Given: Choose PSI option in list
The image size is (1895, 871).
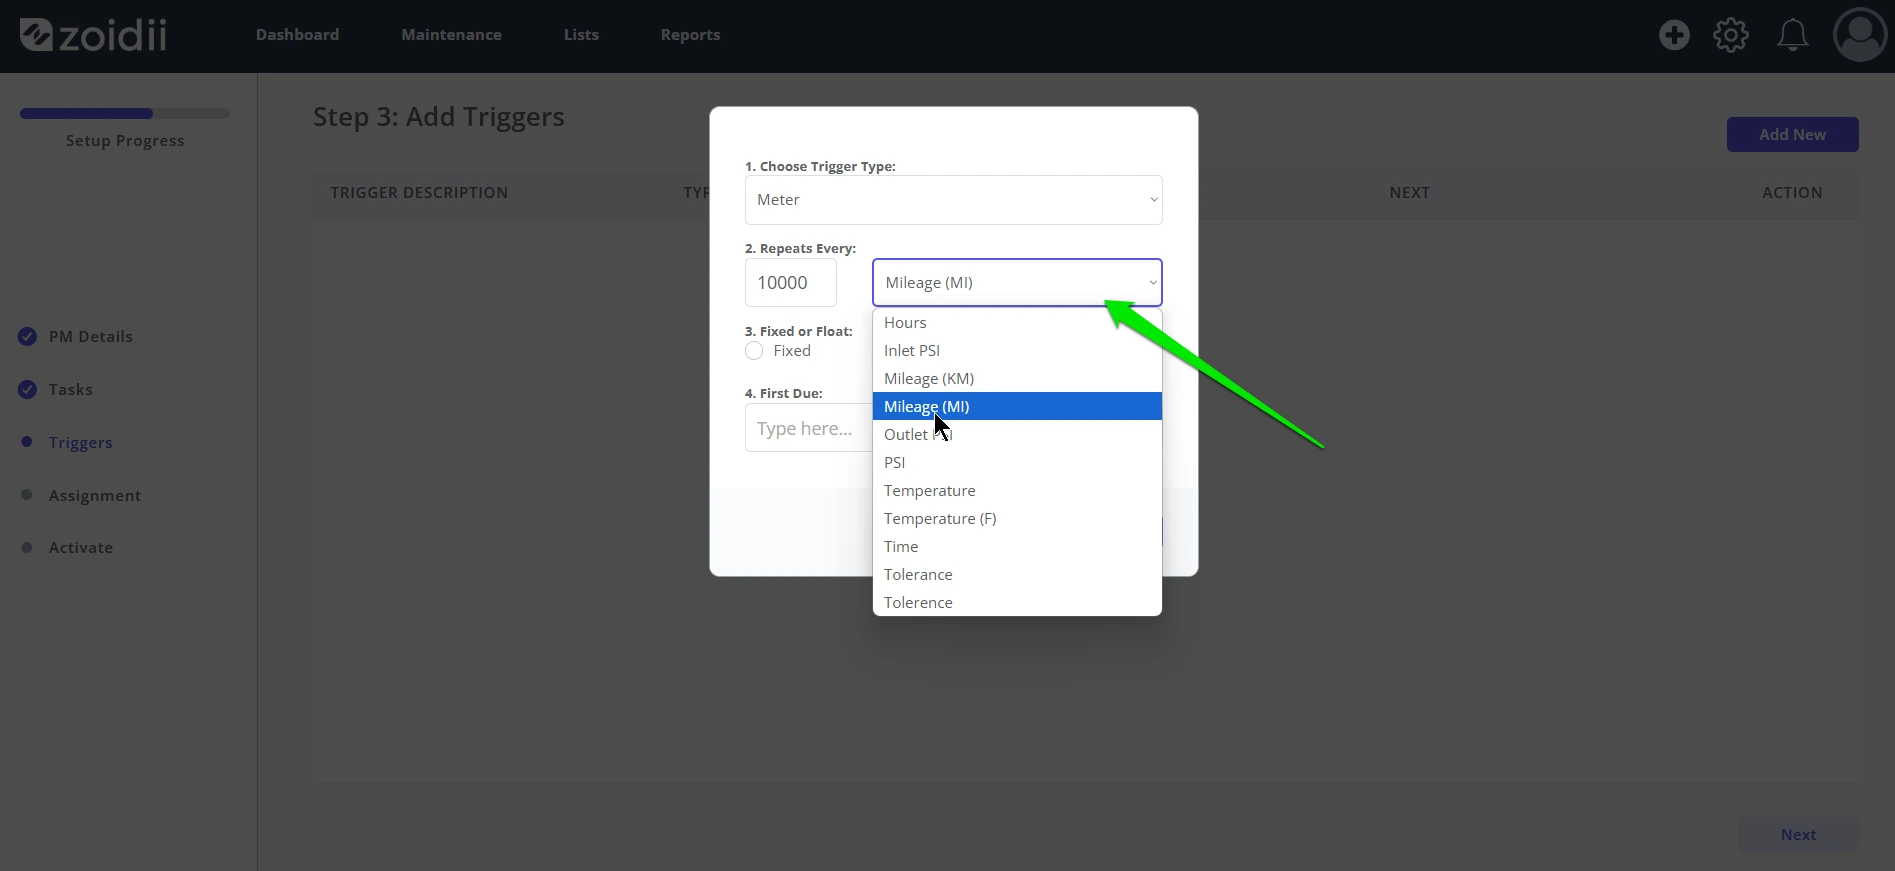Looking at the screenshot, I should (x=1017, y=463).
